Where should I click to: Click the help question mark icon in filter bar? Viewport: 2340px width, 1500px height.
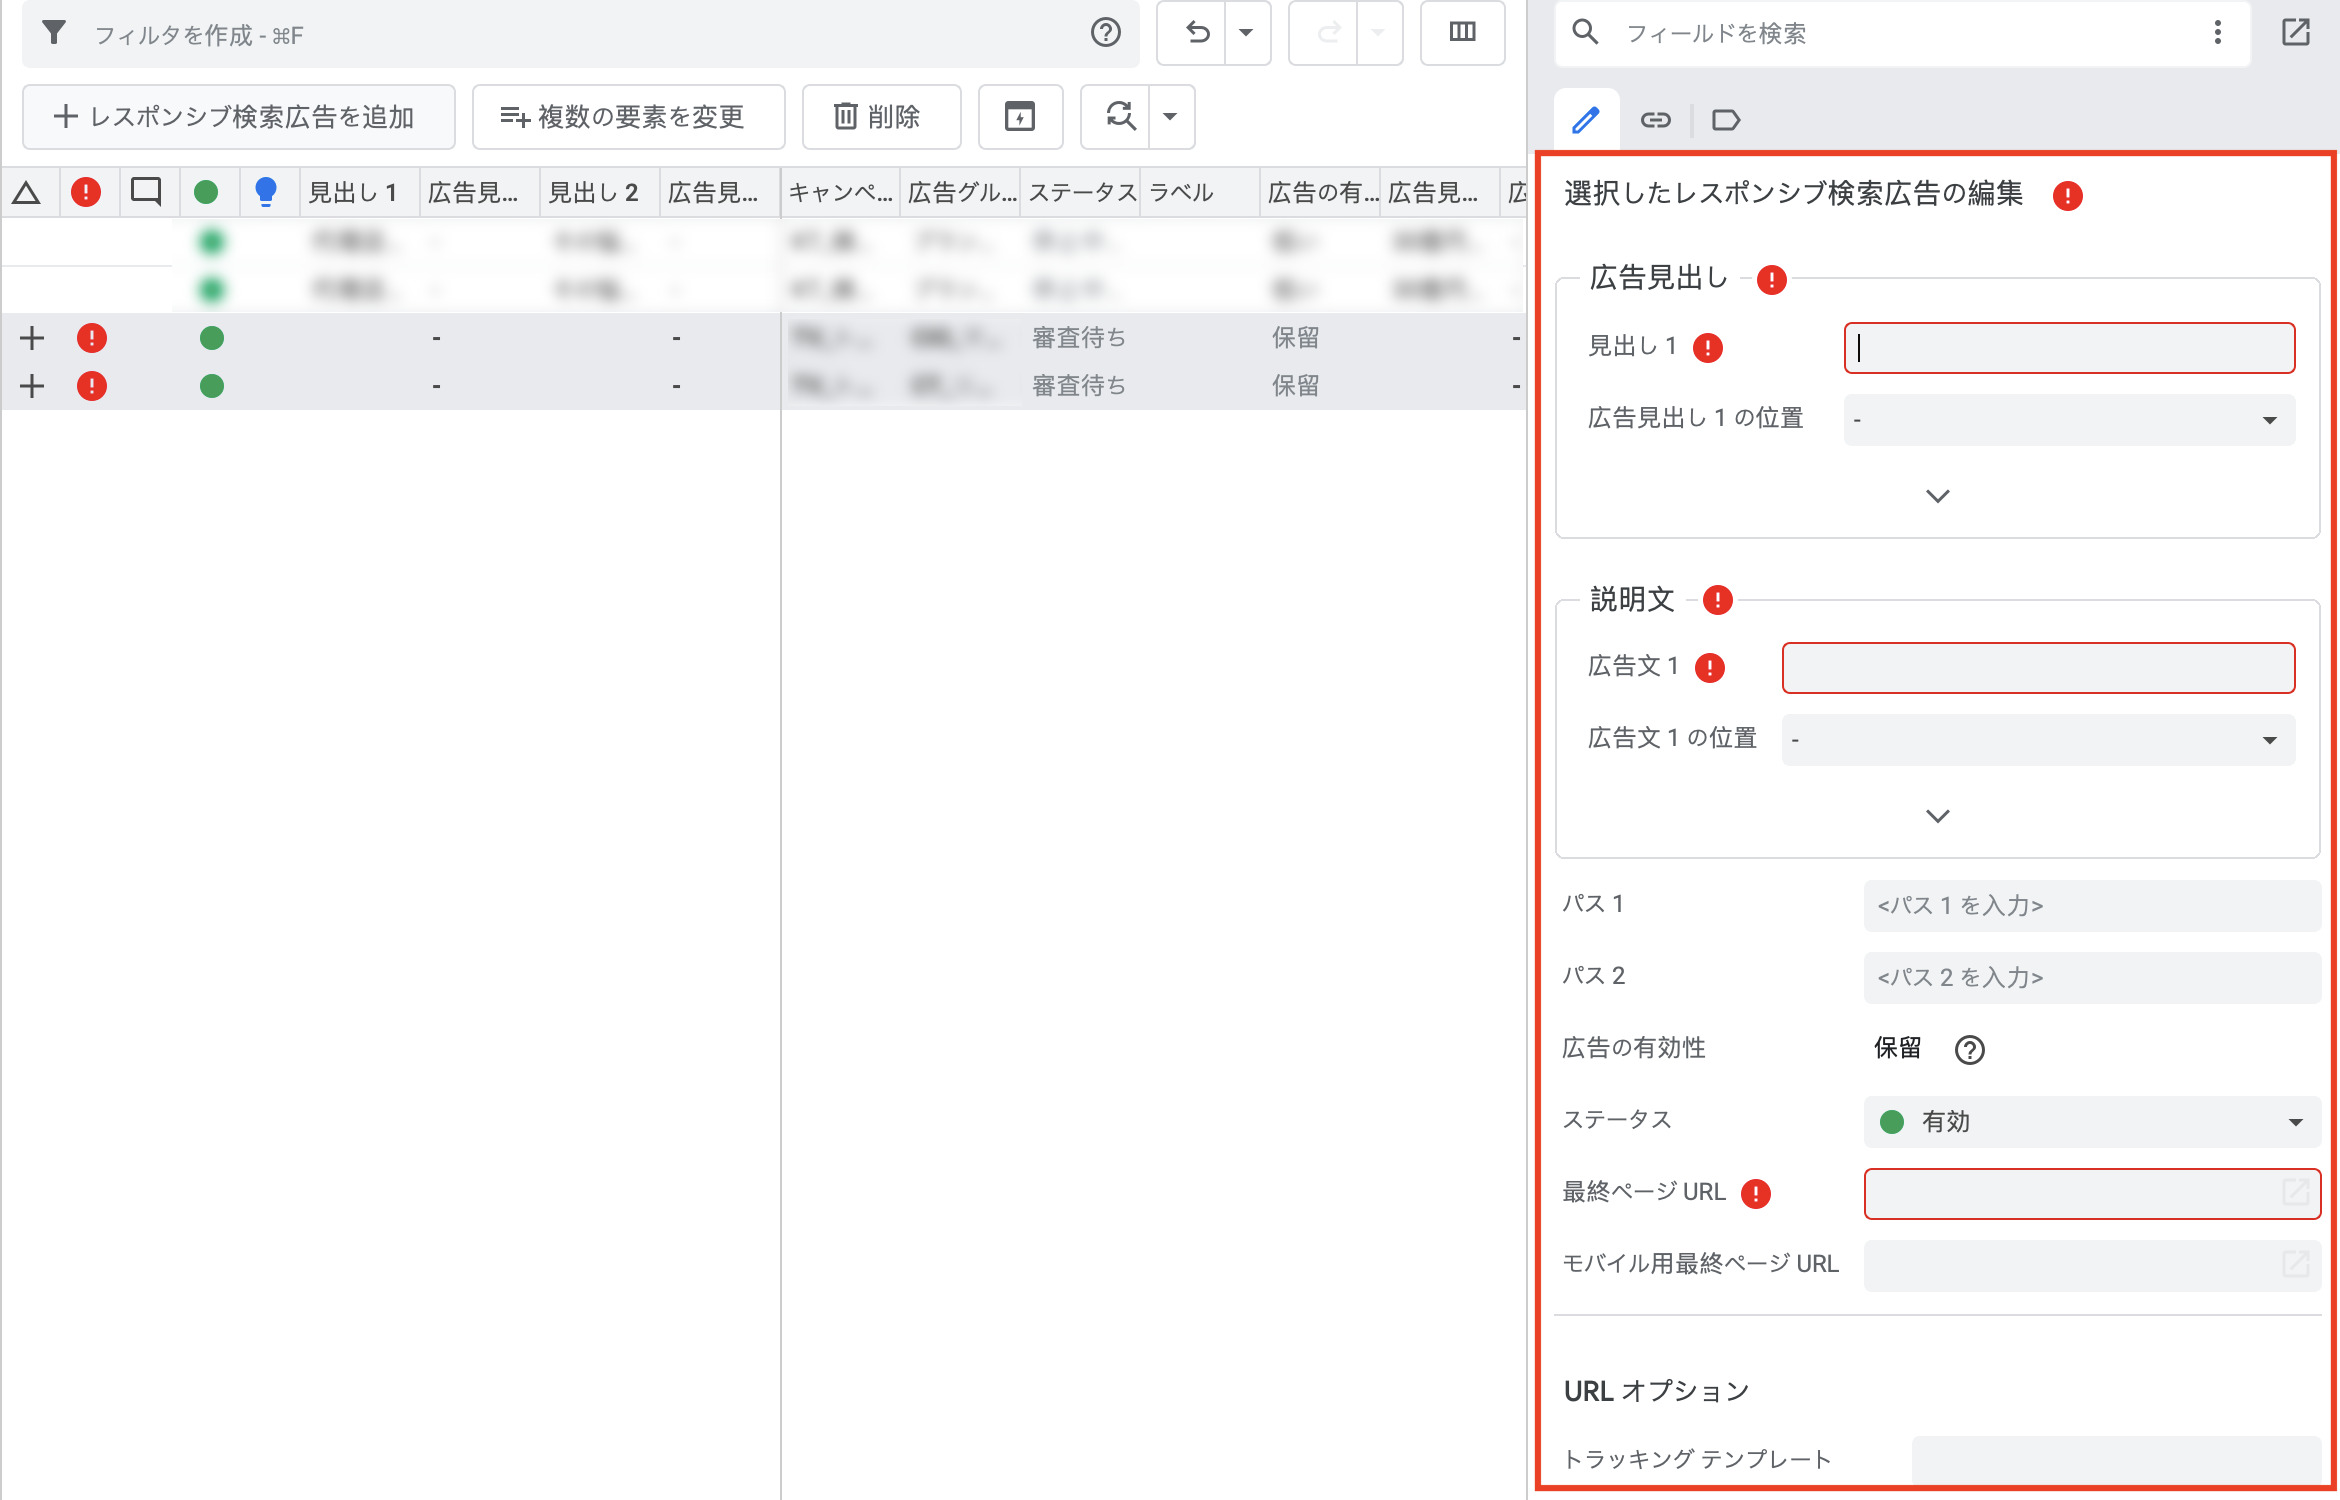(1105, 33)
